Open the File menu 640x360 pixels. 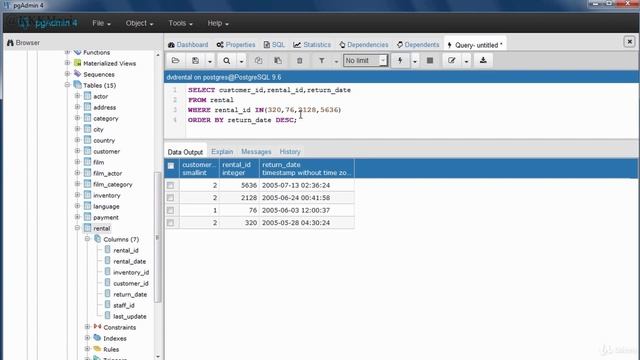coord(101,23)
